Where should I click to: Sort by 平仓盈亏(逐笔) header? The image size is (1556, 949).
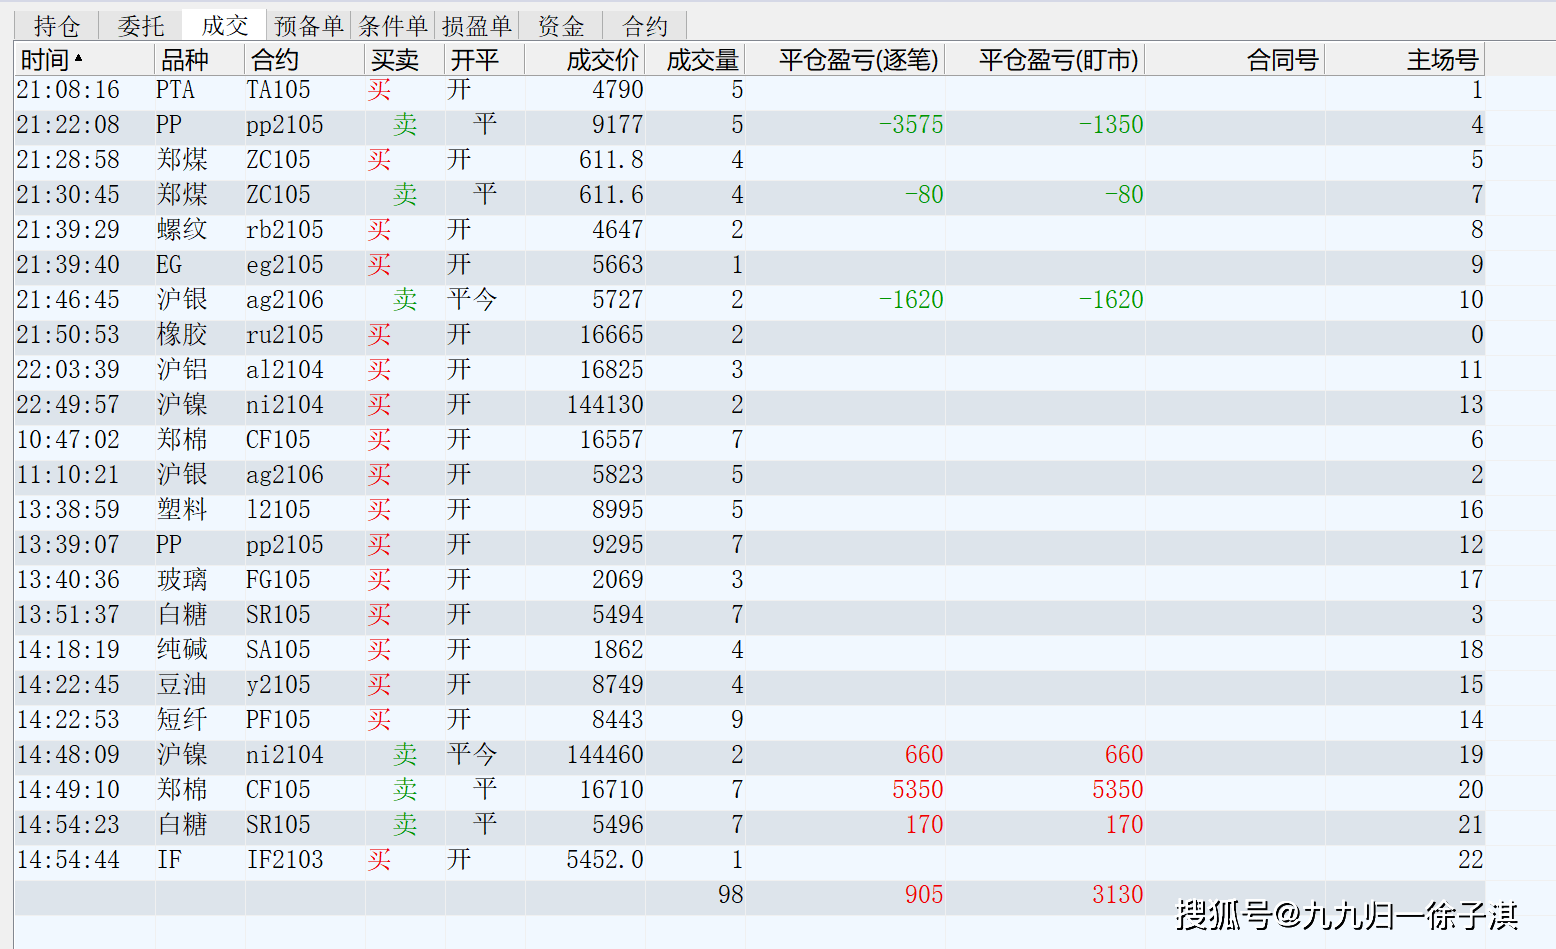tap(845, 60)
